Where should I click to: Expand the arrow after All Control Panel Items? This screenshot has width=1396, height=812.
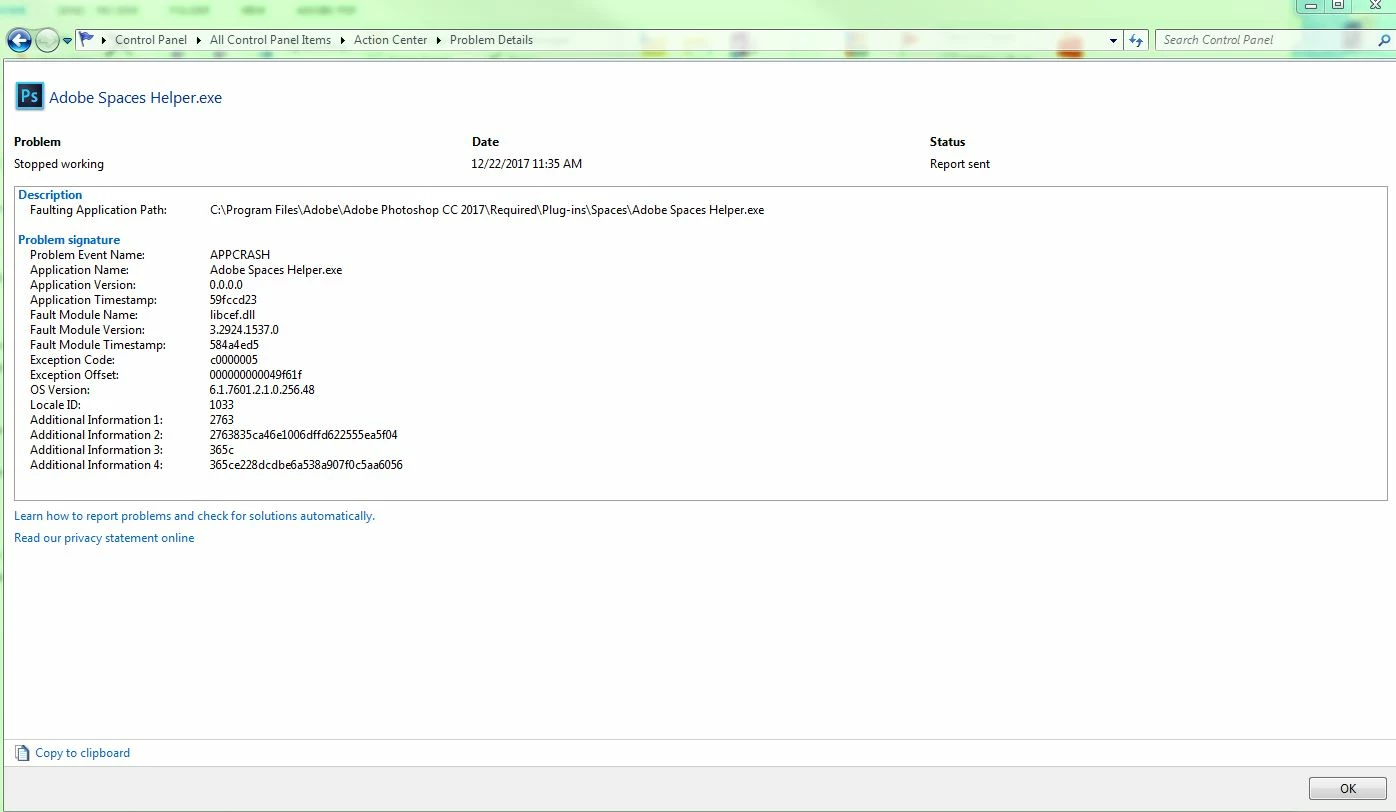click(342, 40)
